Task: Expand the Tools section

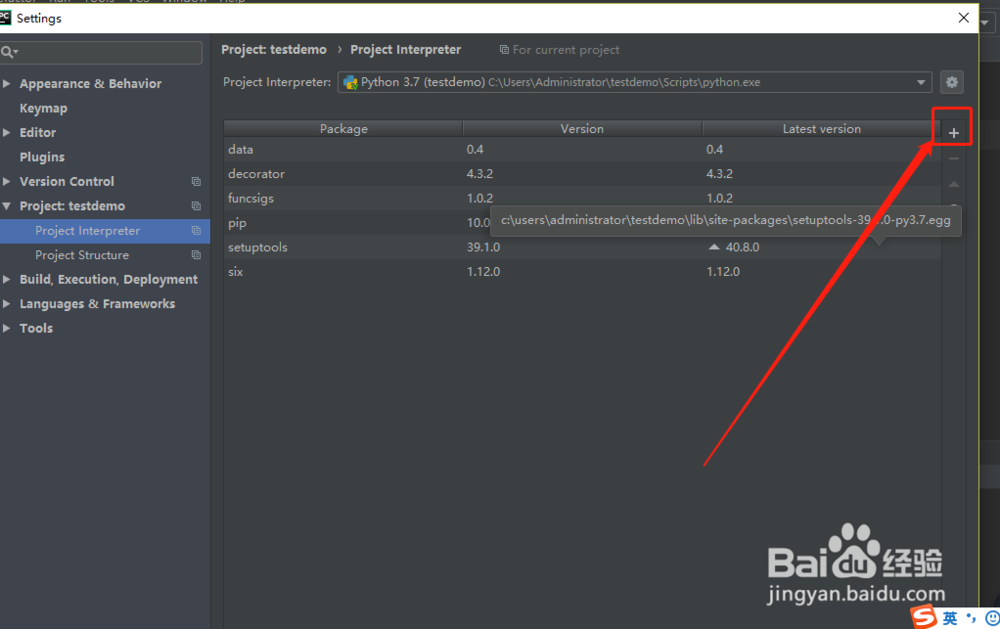Action: (7, 328)
